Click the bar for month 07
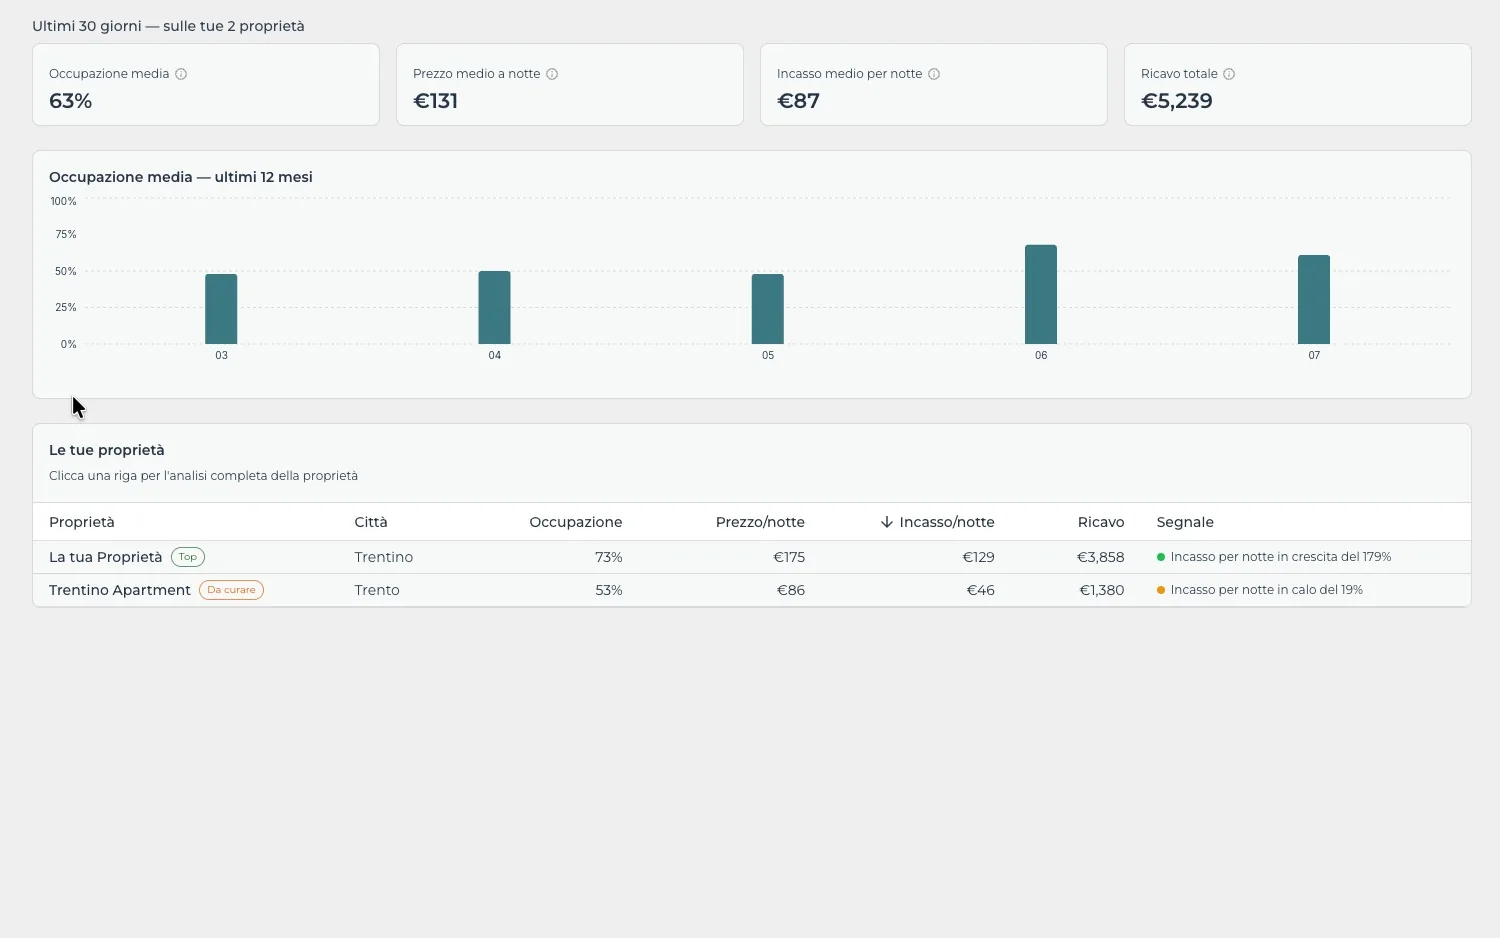 [x=1314, y=299]
